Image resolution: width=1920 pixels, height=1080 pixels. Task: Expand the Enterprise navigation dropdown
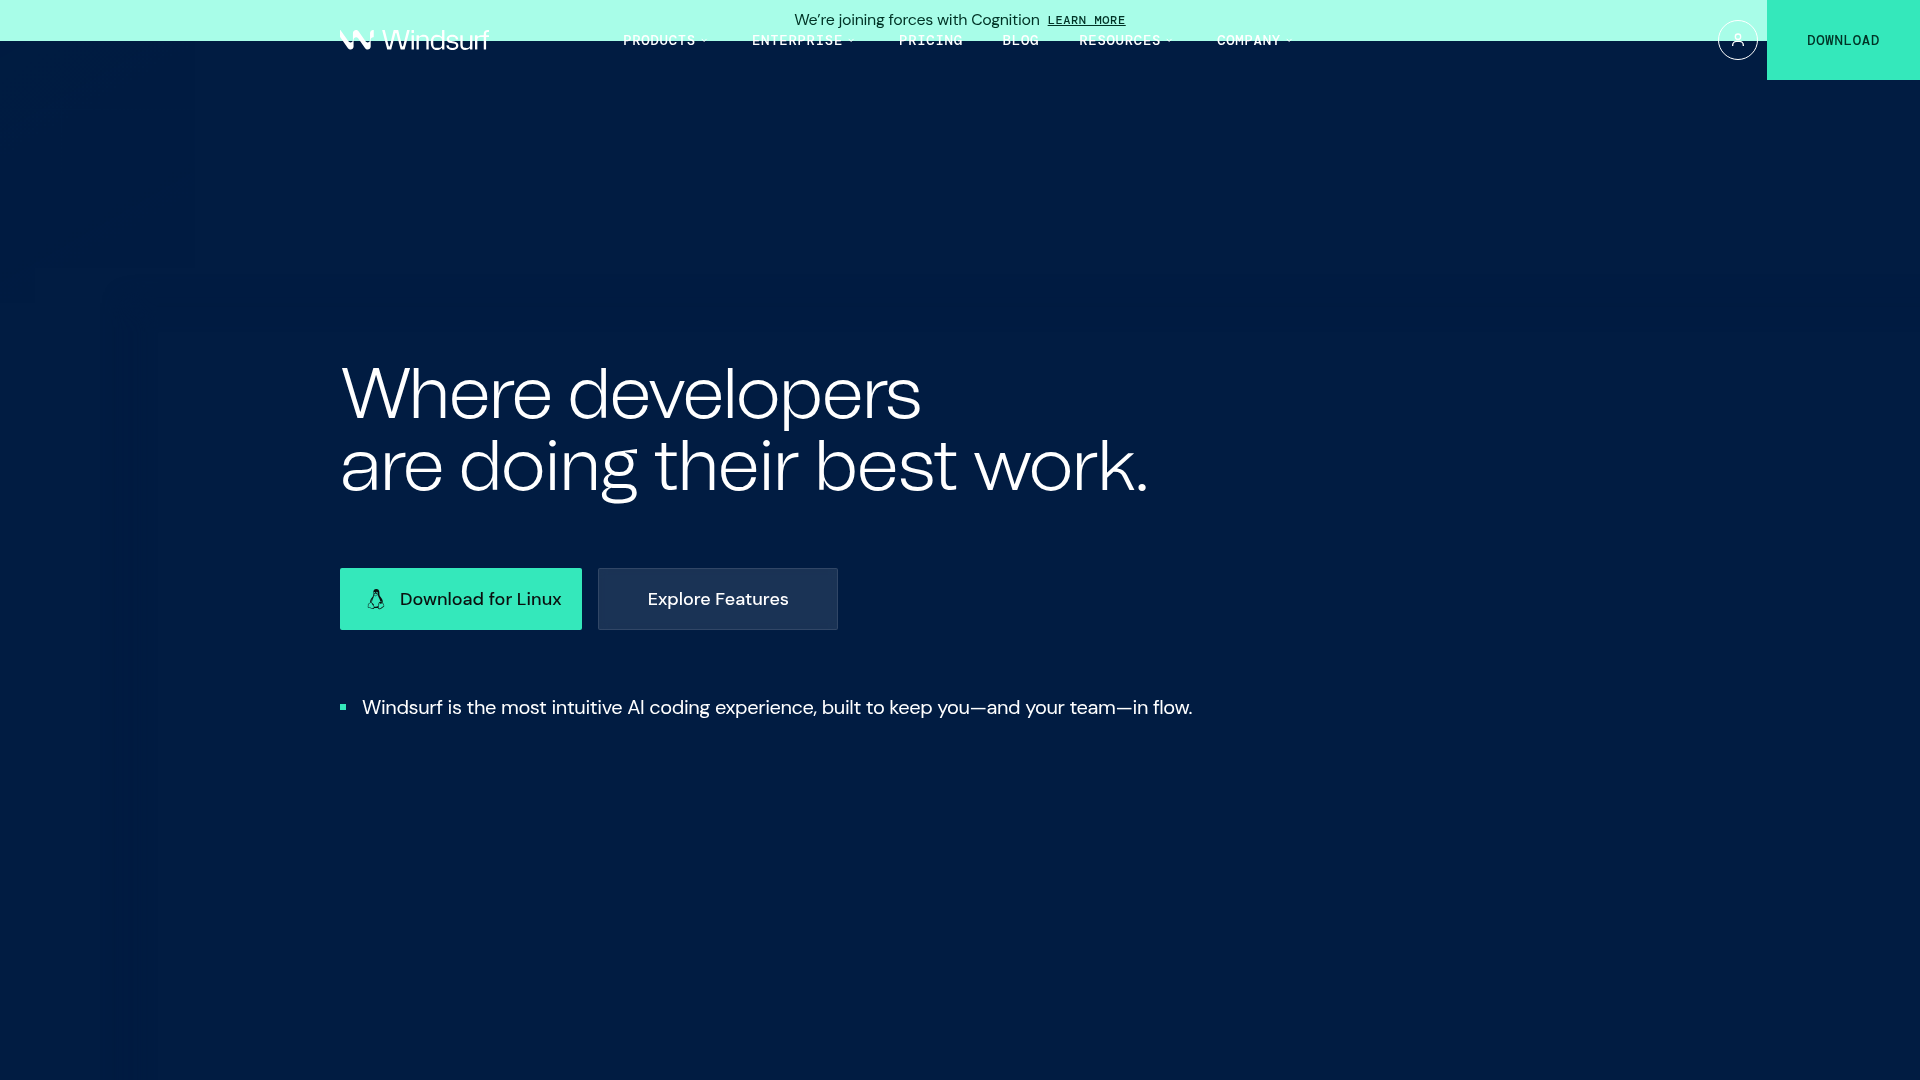pos(797,40)
